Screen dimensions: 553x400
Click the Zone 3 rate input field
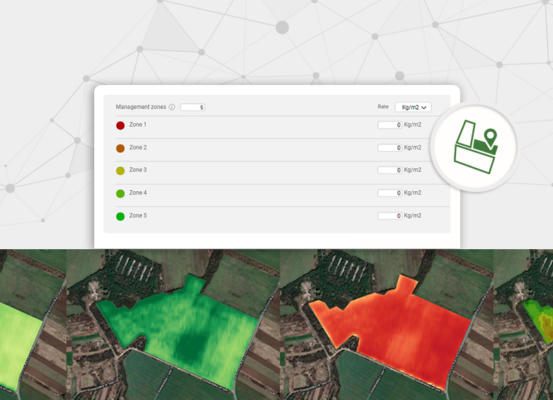click(390, 170)
